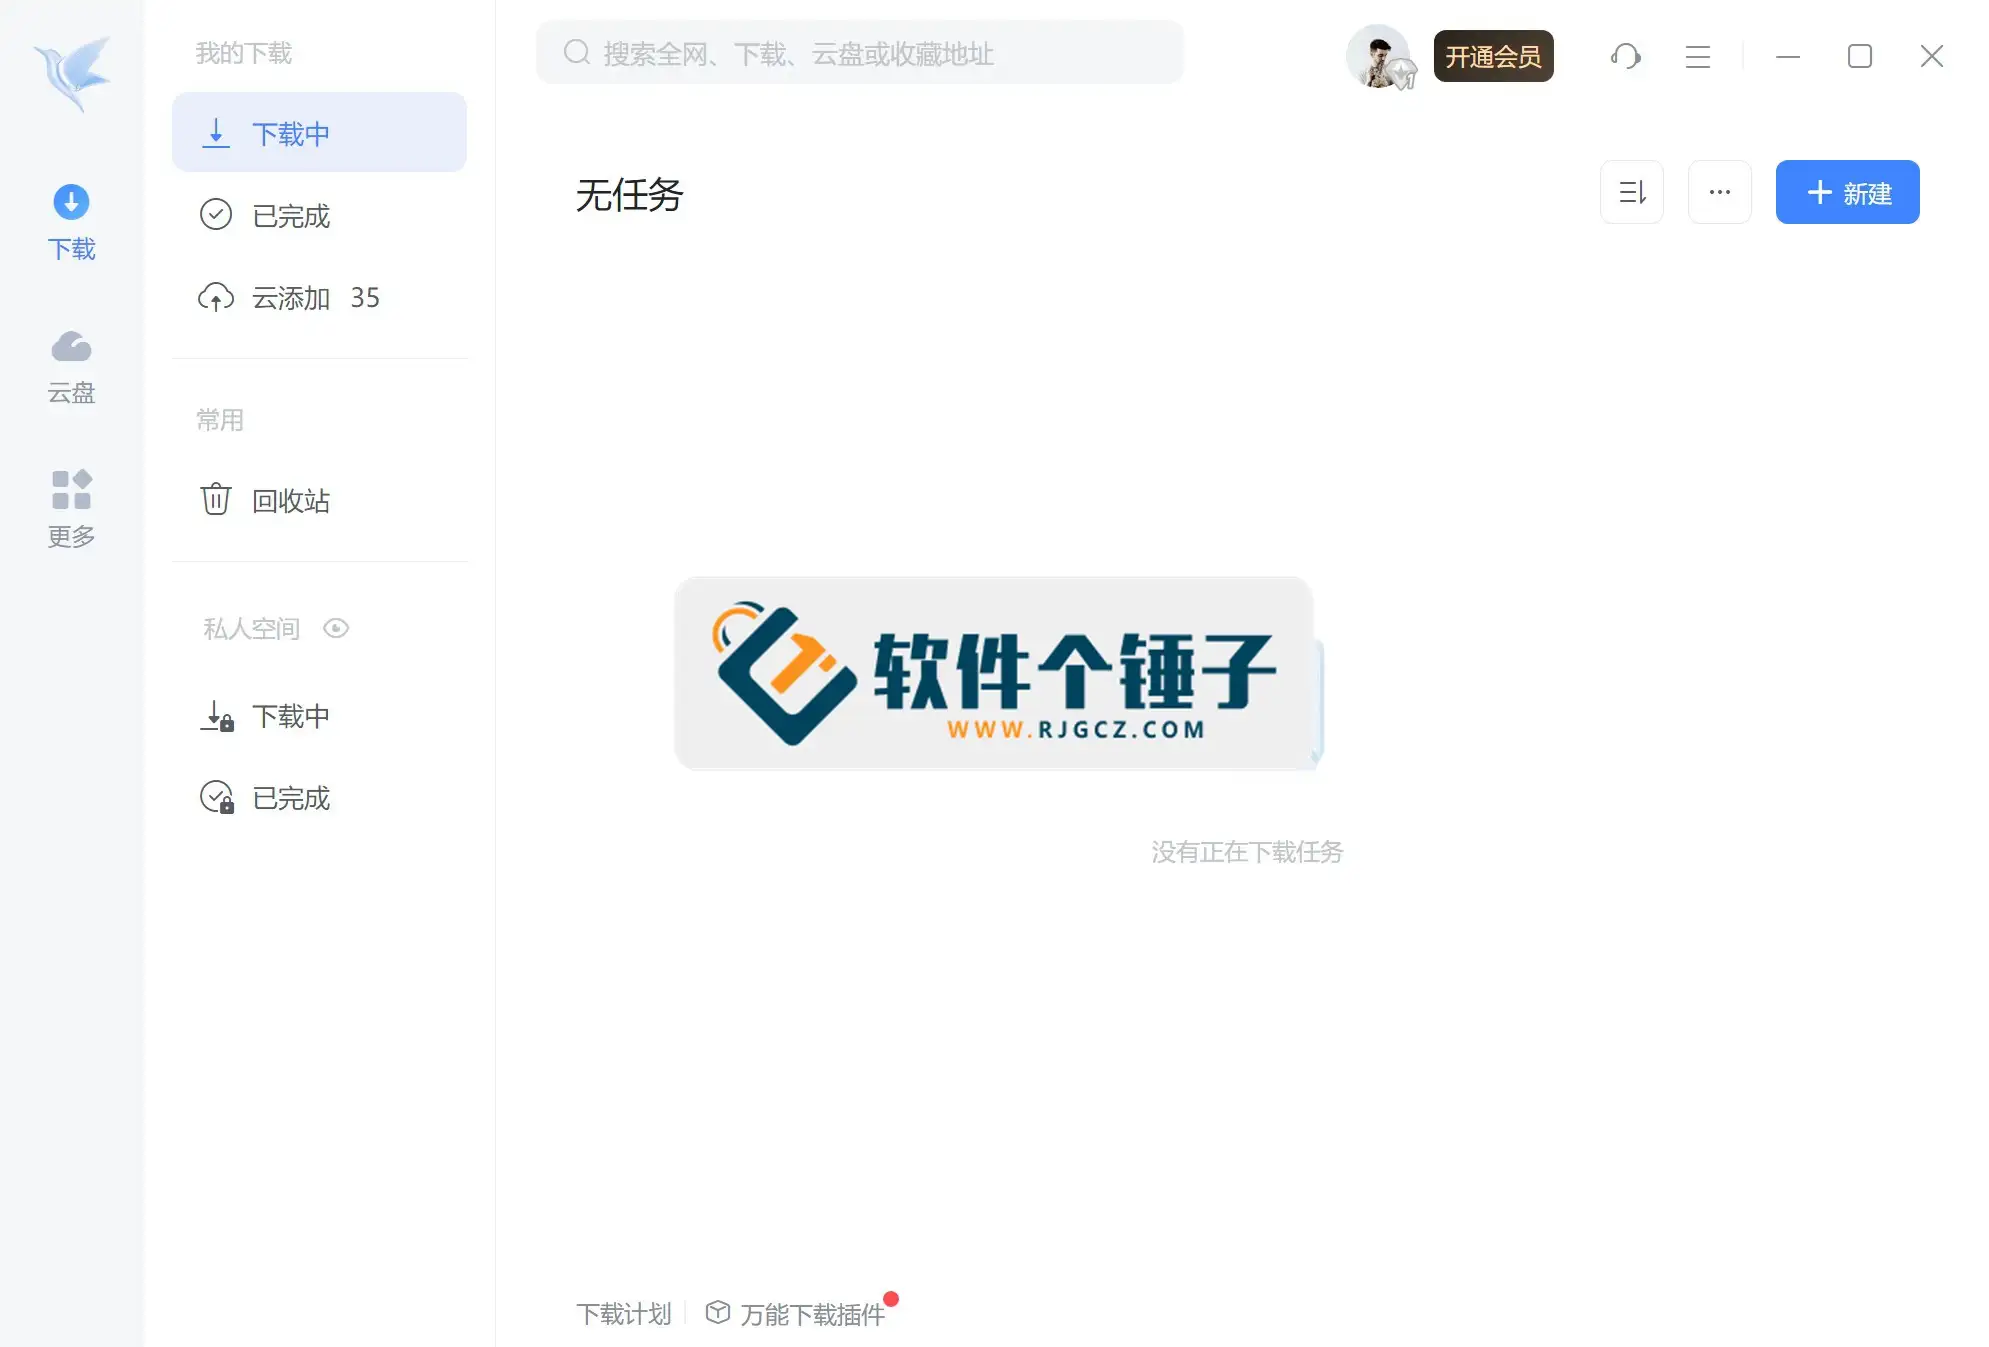Open the 更多 more apps icon
1989x1347 pixels.
(x=71, y=489)
